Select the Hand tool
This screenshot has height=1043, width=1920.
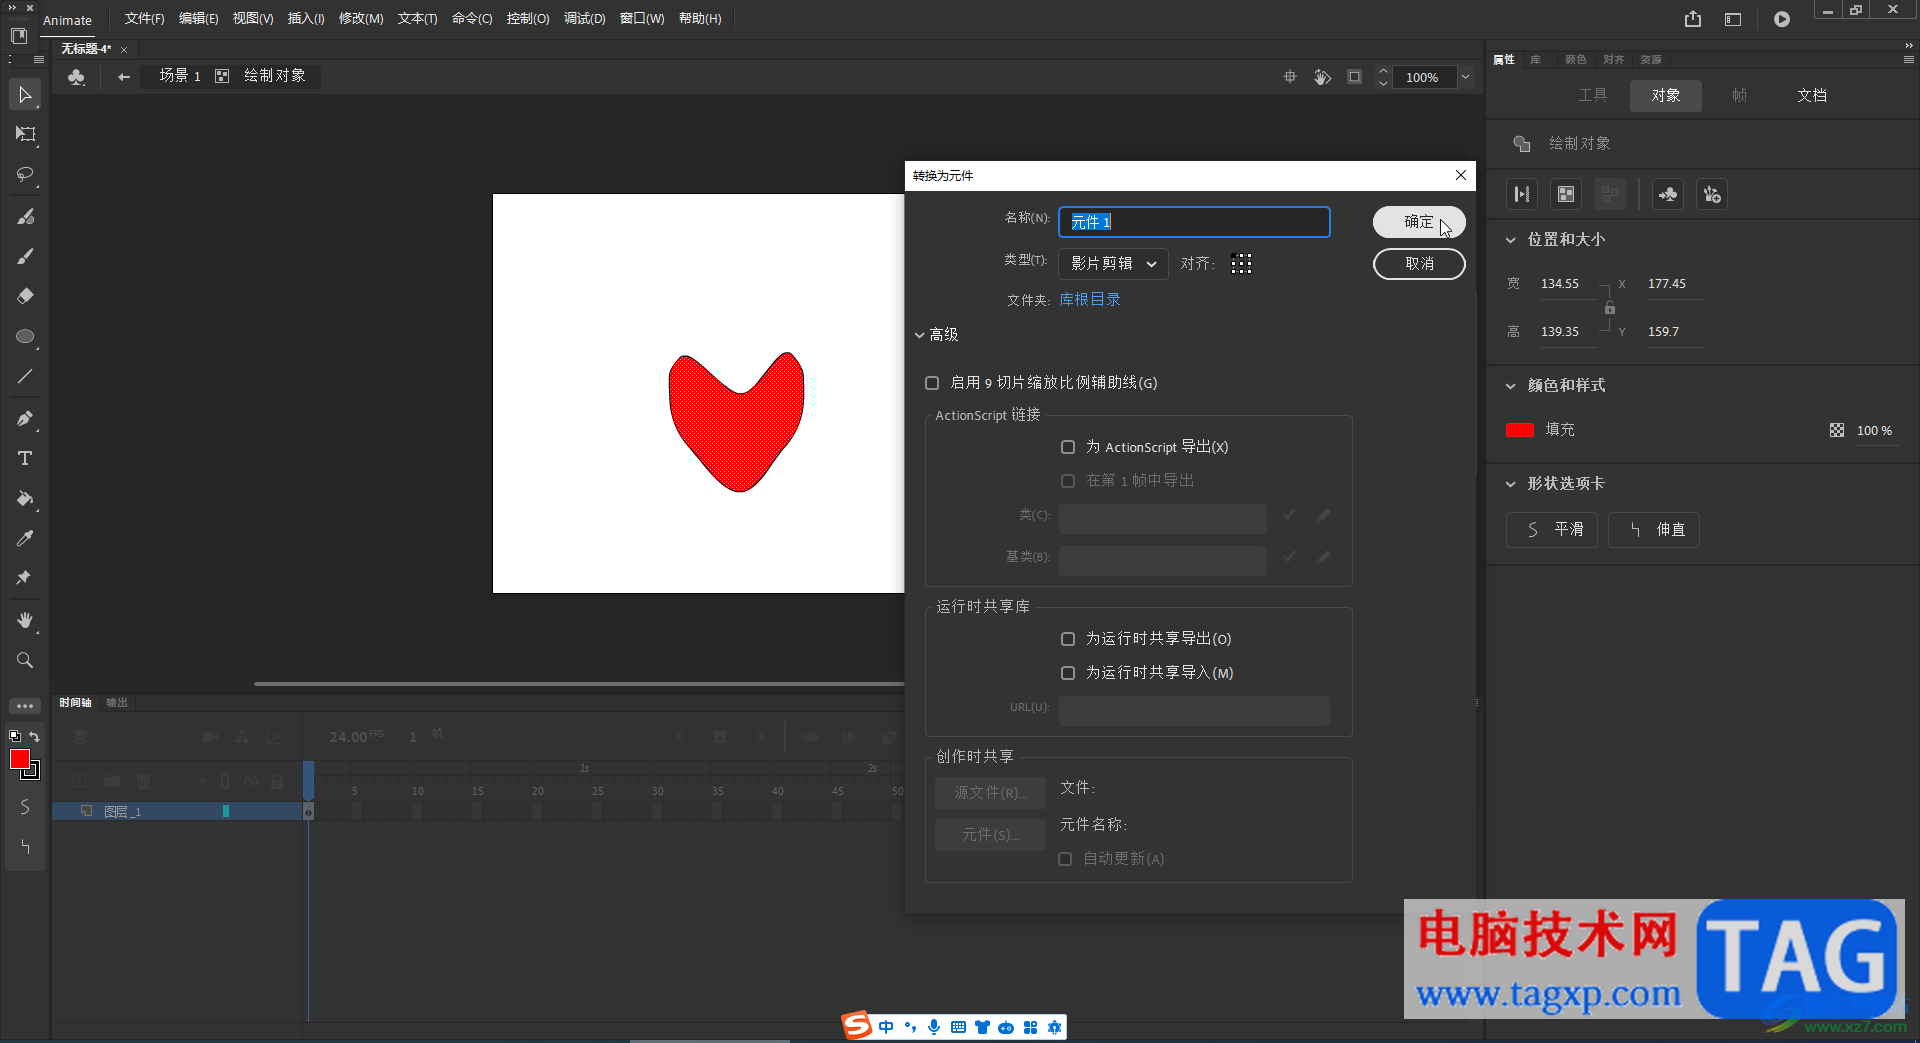tap(25, 620)
